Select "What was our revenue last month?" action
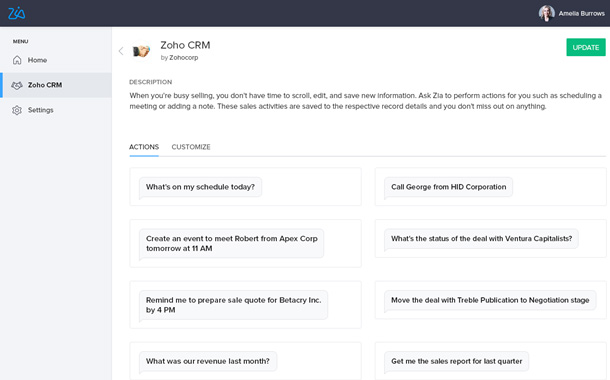This screenshot has width=610, height=380. (208, 361)
